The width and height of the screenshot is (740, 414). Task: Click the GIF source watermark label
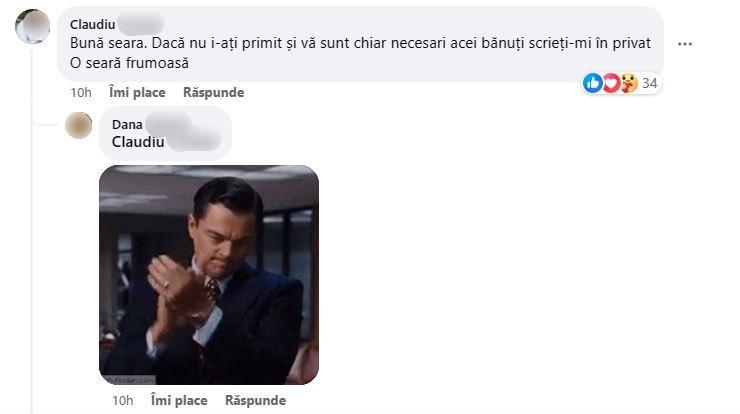tap(128, 380)
